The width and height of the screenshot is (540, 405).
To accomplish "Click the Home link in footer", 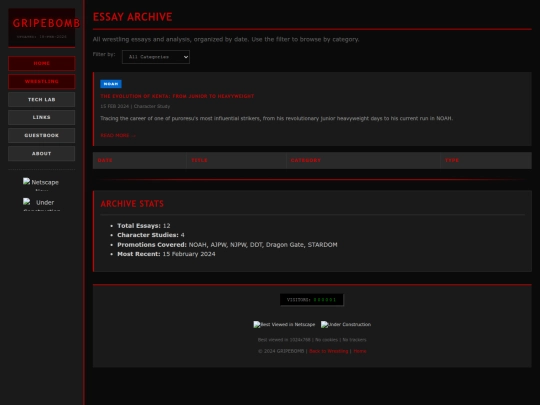I will pyautogui.click(x=360, y=351).
